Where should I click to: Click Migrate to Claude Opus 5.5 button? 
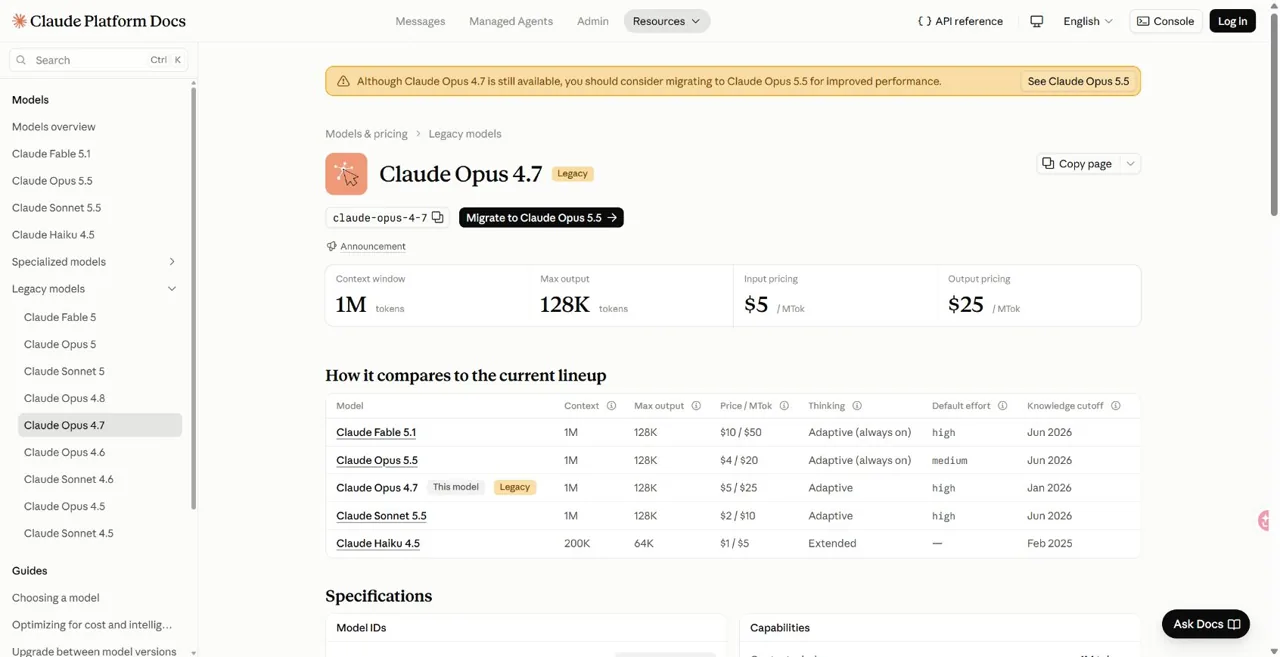541,217
